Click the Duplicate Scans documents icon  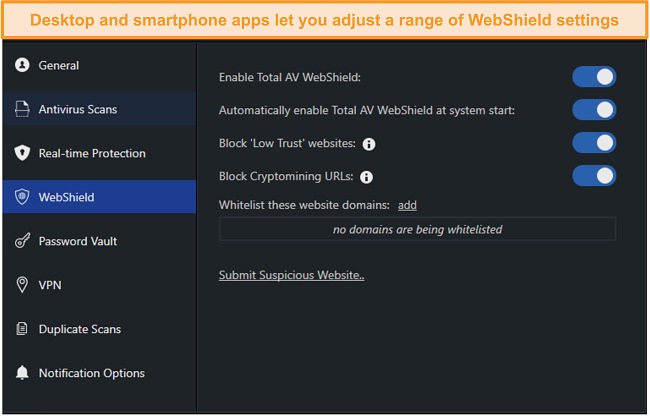pos(22,329)
